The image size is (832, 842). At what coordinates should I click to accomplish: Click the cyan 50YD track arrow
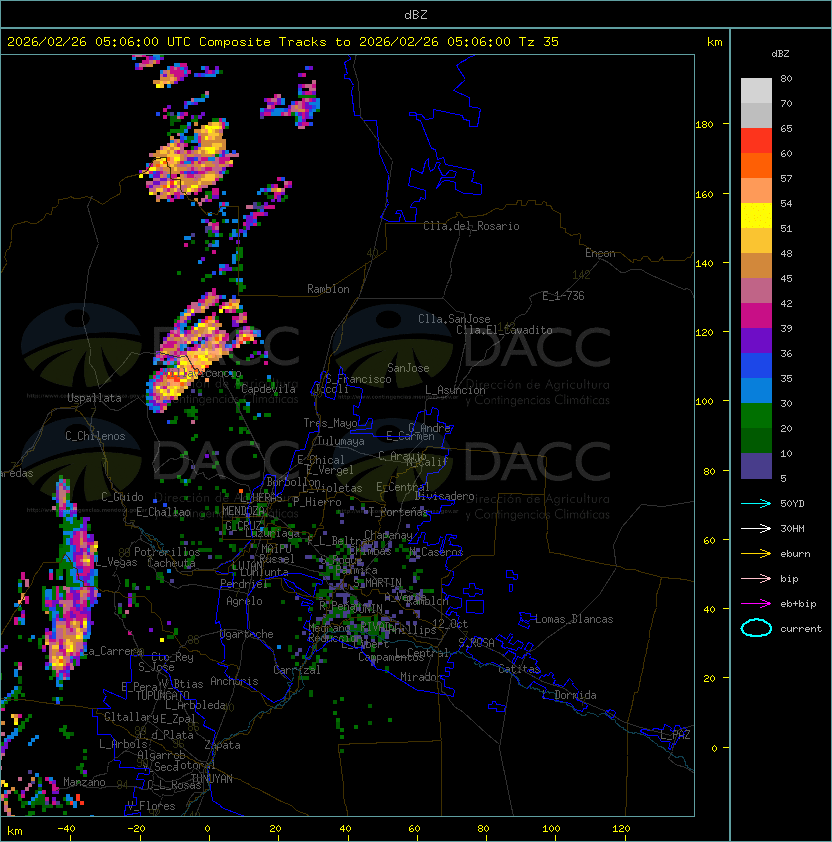pyautogui.click(x=756, y=504)
